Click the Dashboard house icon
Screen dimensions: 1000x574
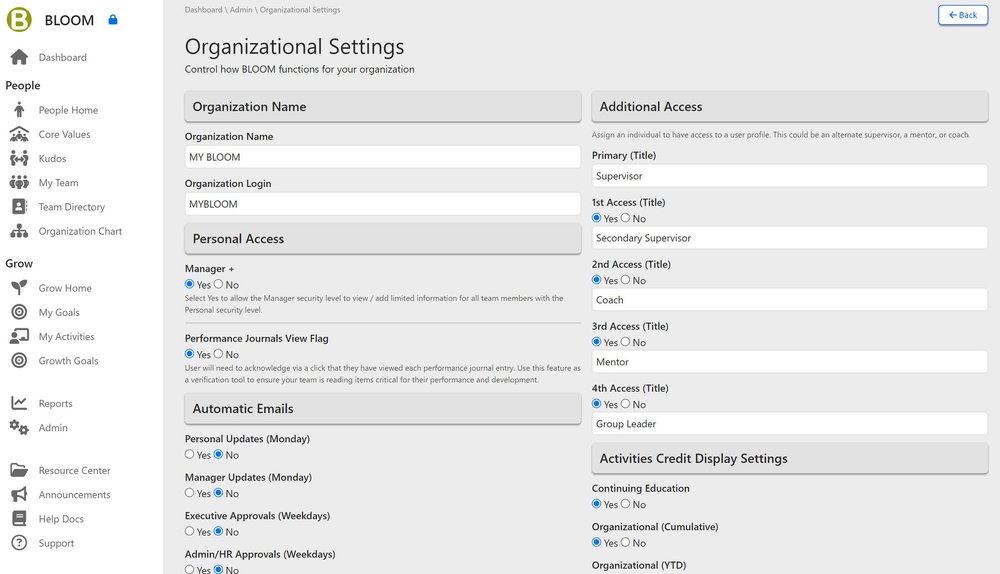point(19,57)
